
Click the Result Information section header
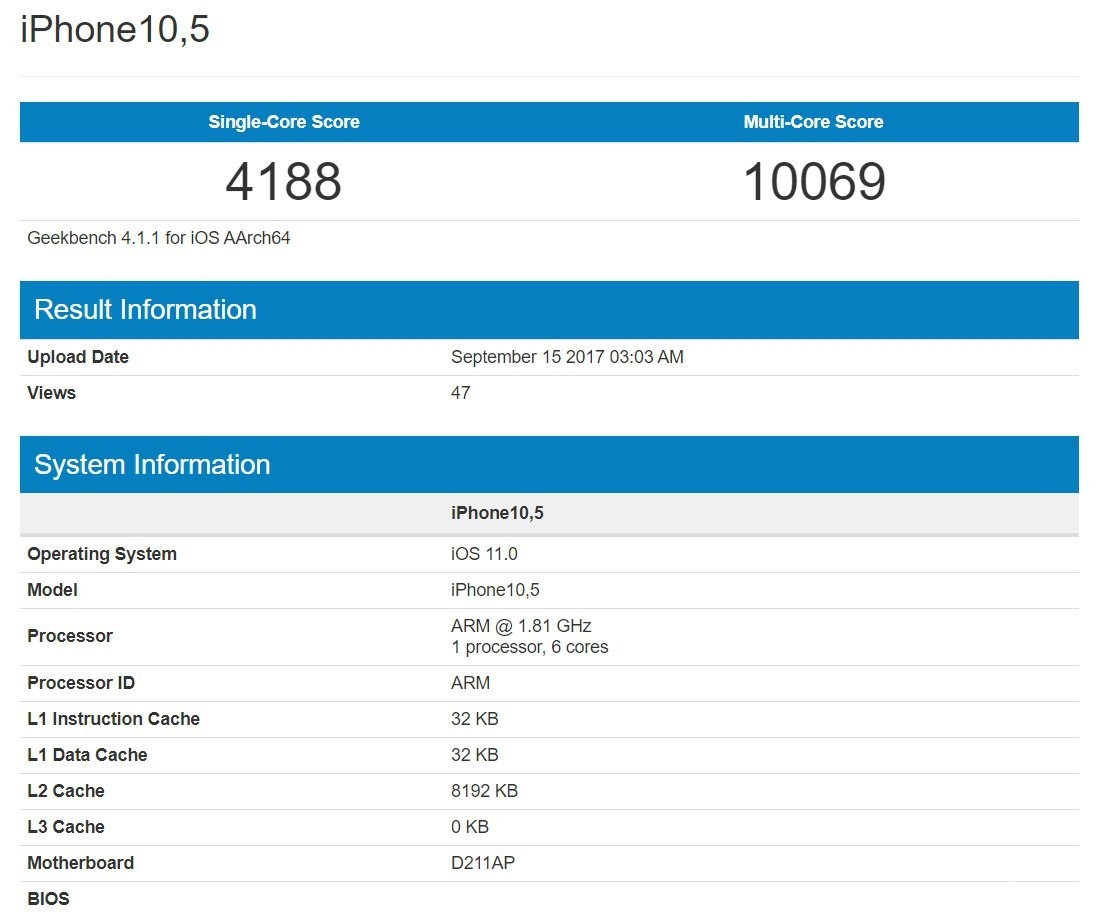(x=146, y=310)
